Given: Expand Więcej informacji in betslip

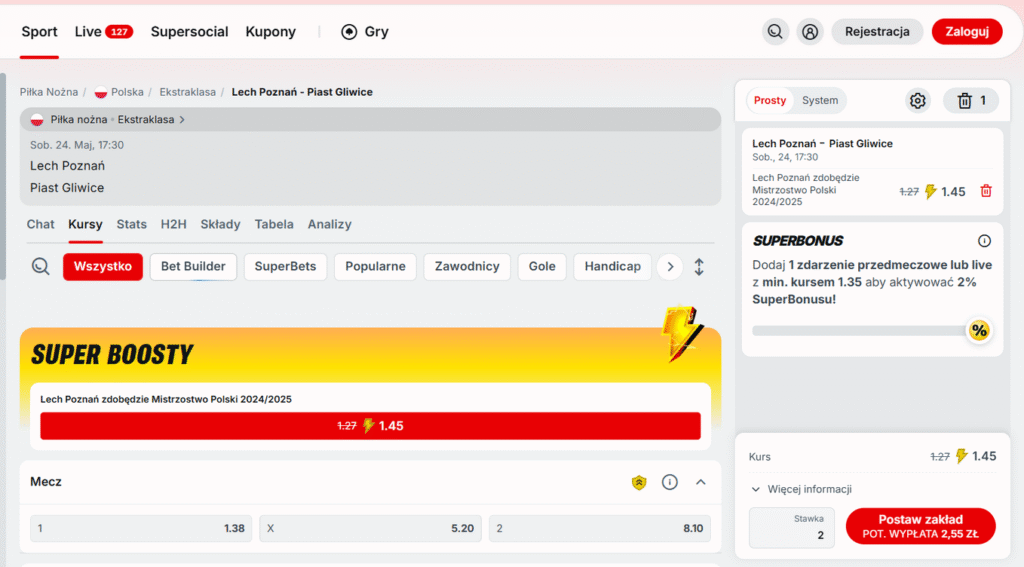Looking at the screenshot, I should [801, 489].
